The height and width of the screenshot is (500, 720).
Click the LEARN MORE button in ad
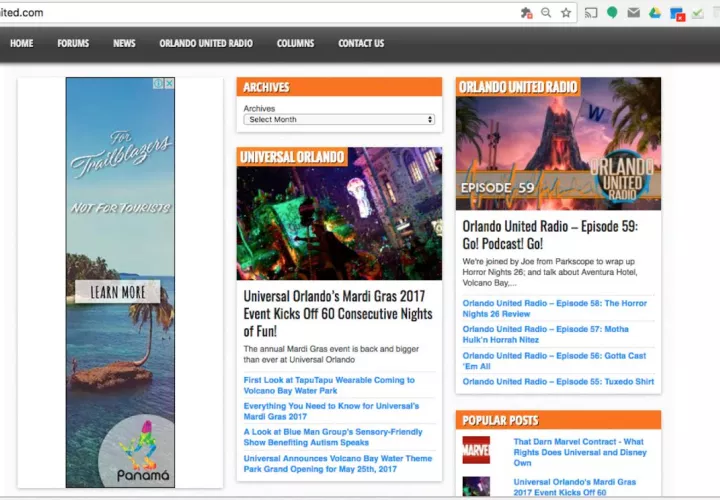pyautogui.click(x=118, y=292)
